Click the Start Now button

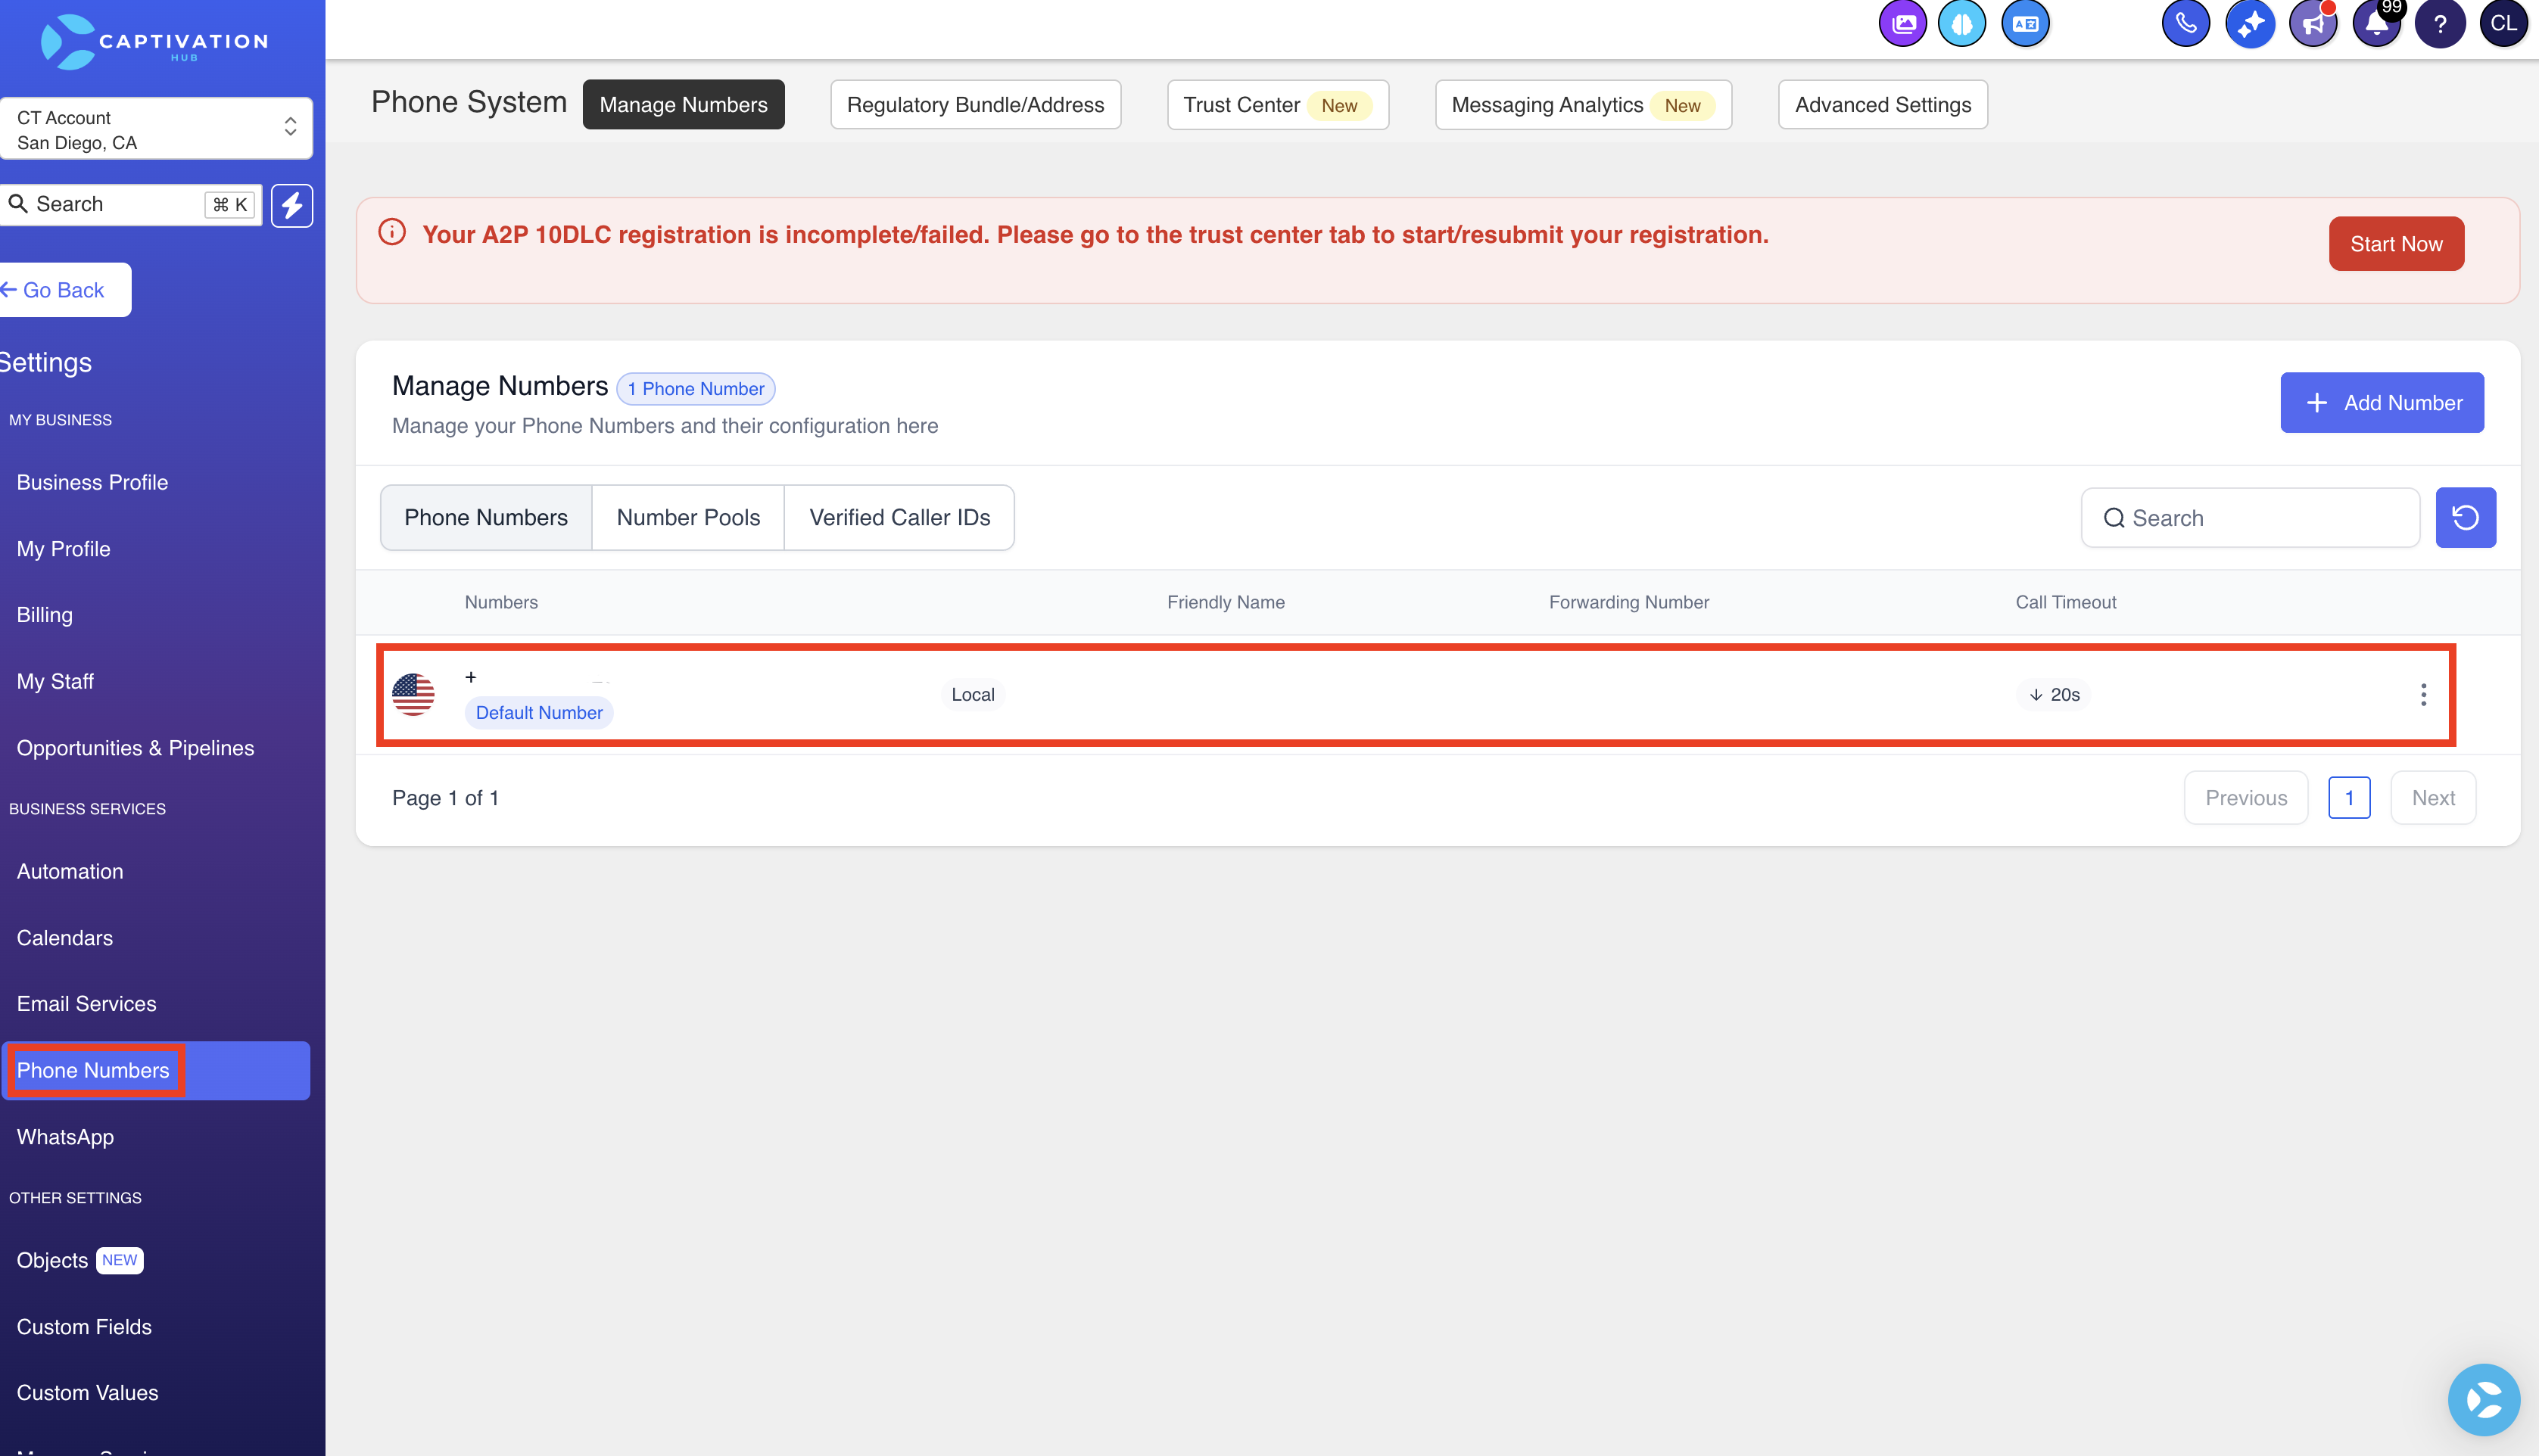tap(2395, 243)
